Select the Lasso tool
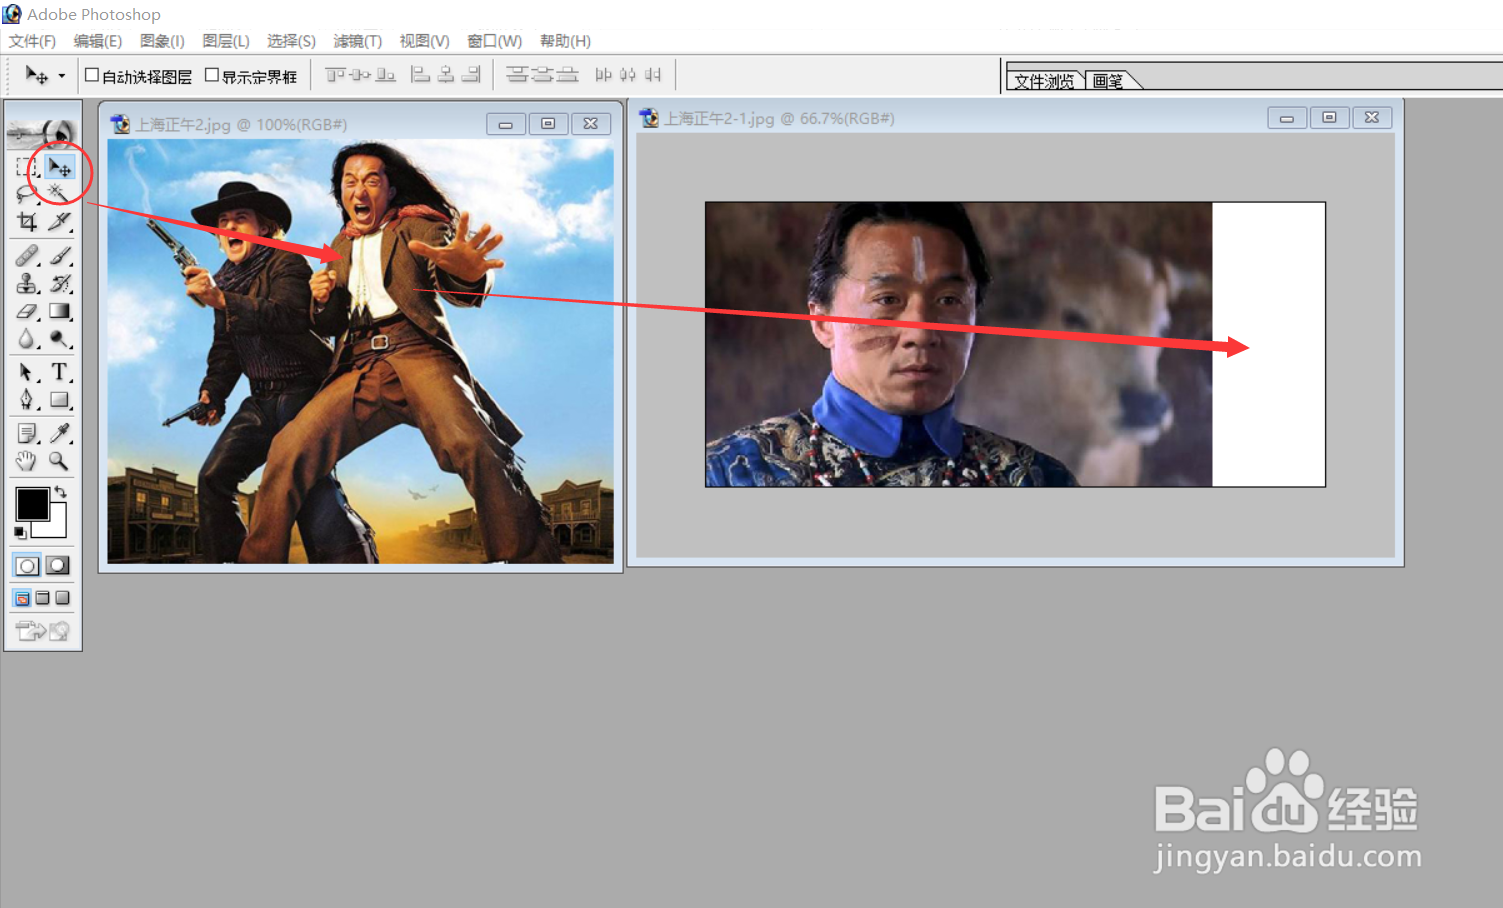Image resolution: width=1503 pixels, height=908 pixels. click(27, 193)
